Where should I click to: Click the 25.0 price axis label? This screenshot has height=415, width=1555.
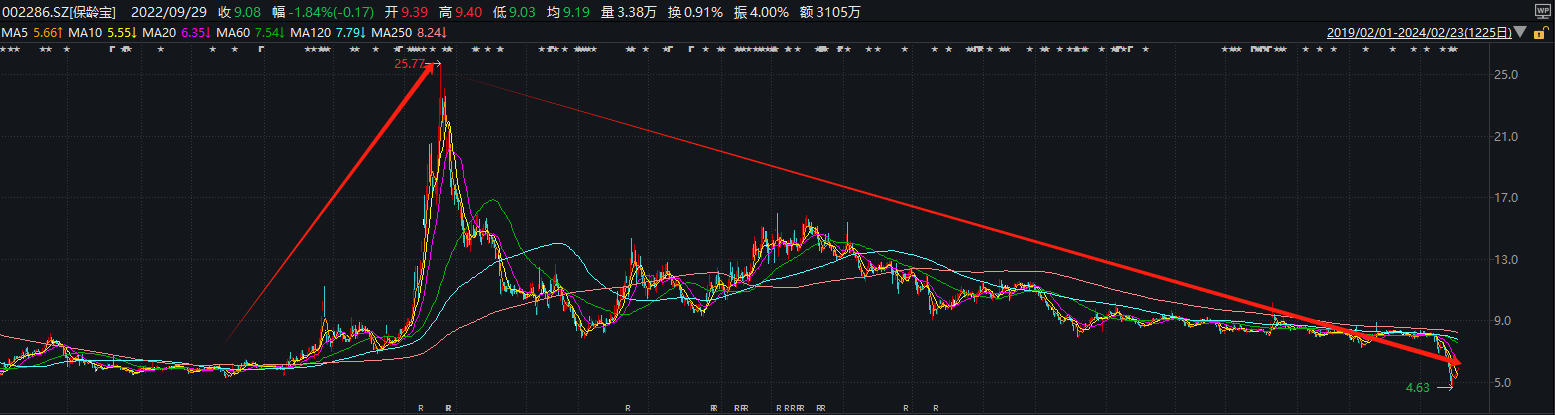pyautogui.click(x=1507, y=75)
